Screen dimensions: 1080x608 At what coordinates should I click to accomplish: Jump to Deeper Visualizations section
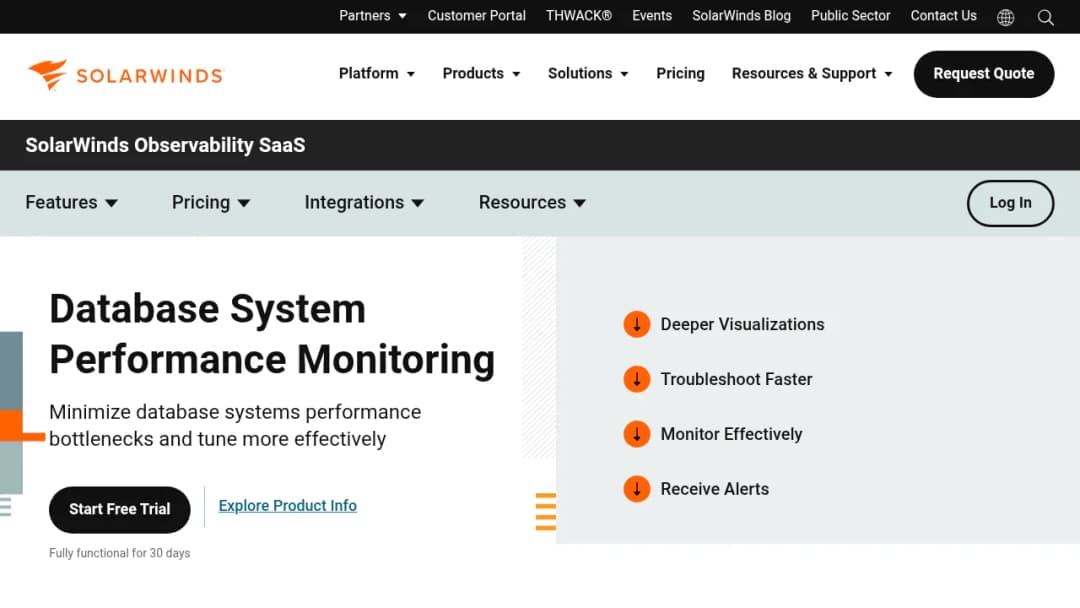(x=742, y=324)
